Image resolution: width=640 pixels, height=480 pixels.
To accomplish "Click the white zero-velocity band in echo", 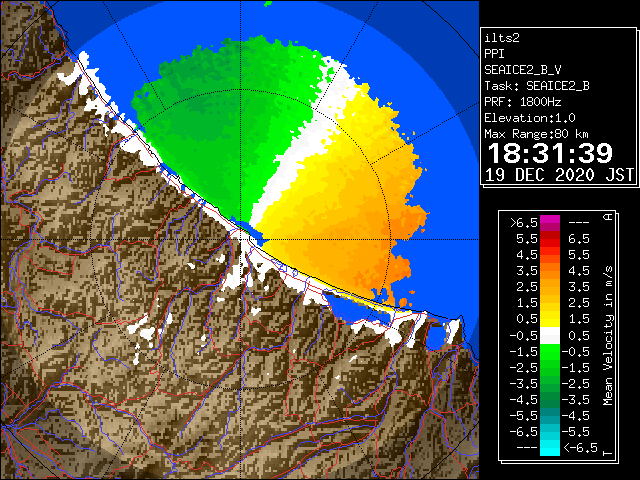I will click(x=300, y=152).
